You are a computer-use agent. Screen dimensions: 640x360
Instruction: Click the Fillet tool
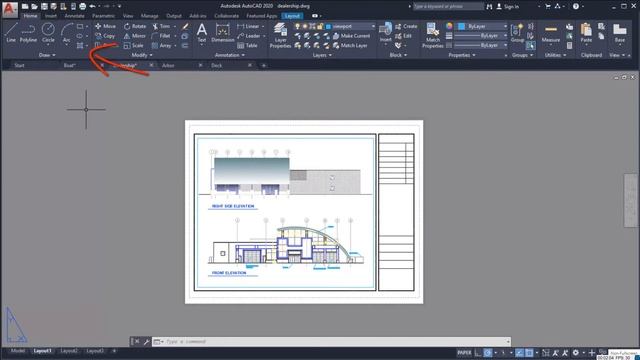(x=162, y=36)
